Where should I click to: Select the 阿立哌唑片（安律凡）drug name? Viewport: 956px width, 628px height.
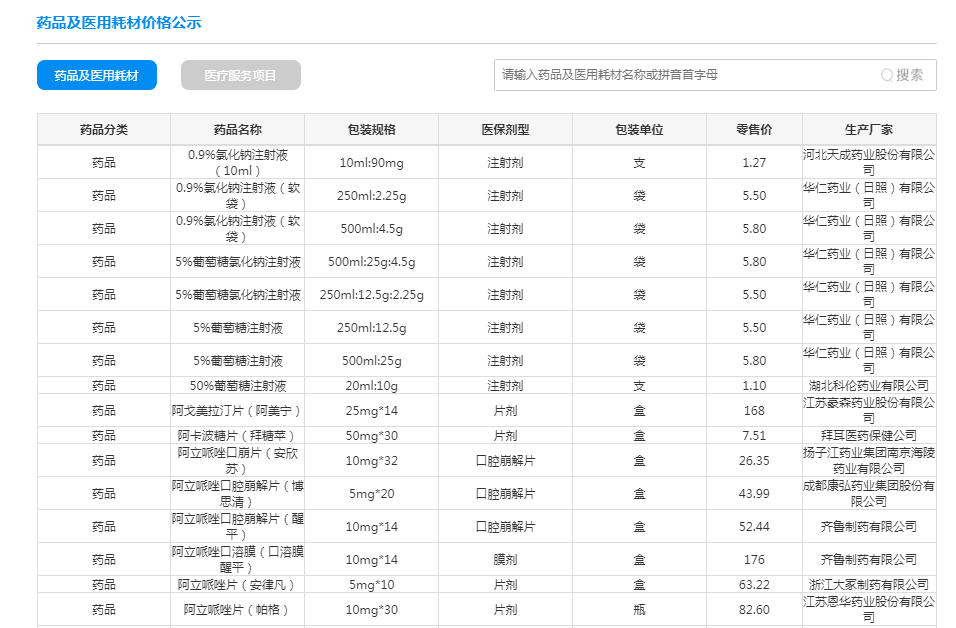[x=238, y=584]
